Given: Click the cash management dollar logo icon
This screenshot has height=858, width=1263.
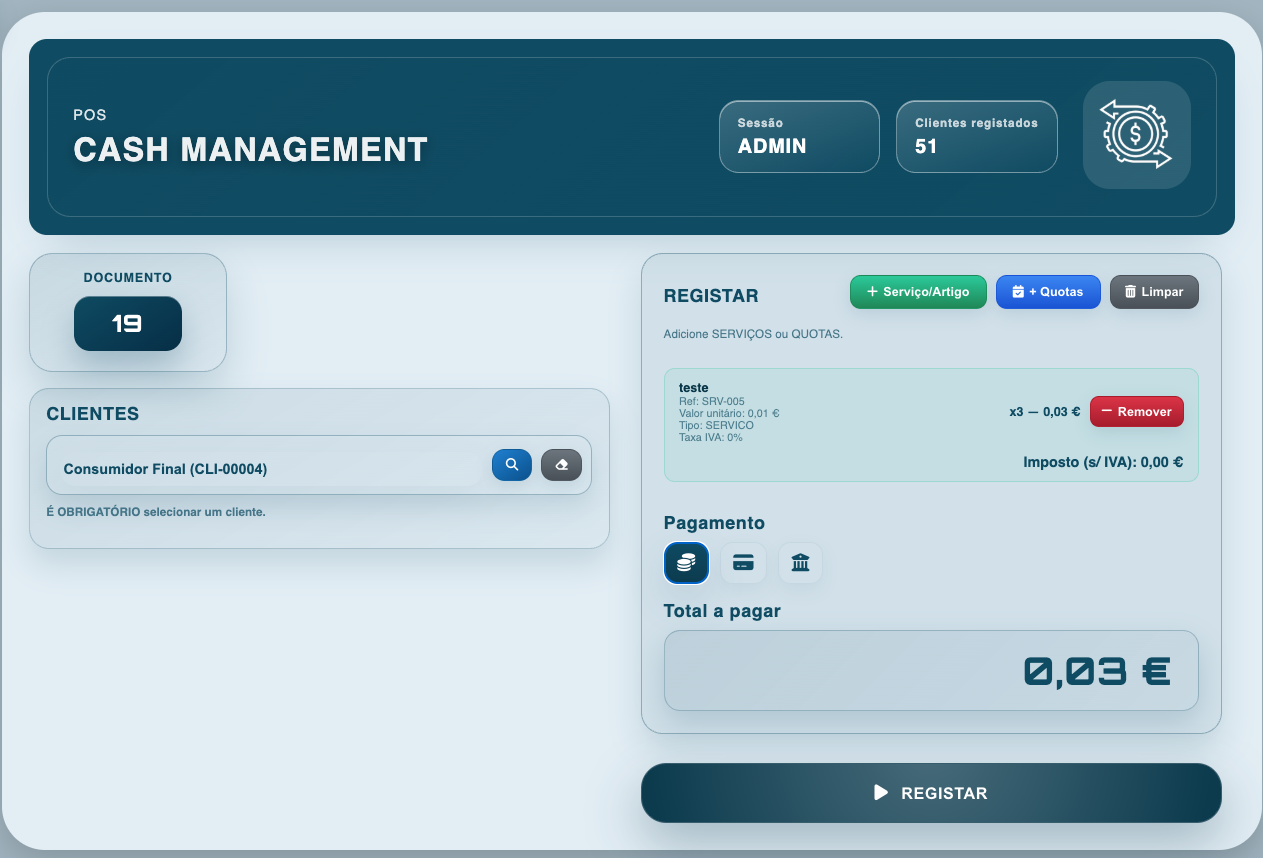Looking at the screenshot, I should pos(1136,135).
